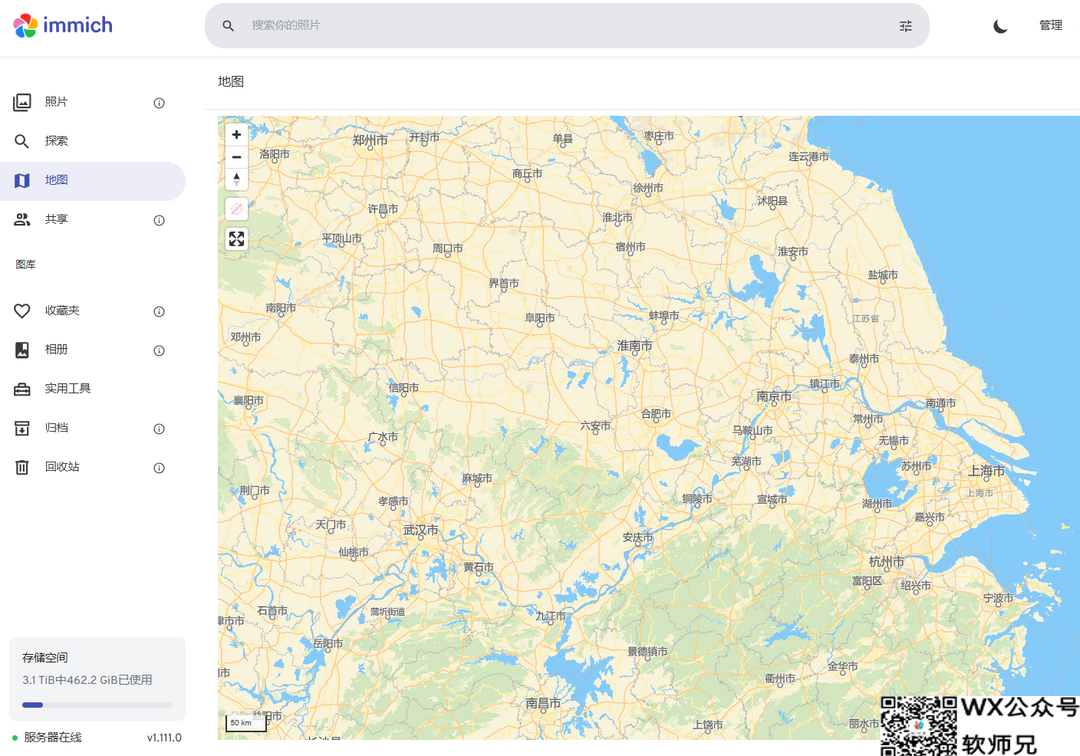This screenshot has height=756, width=1080.
Task: Click info icon beside 回收站
Action: [159, 468]
